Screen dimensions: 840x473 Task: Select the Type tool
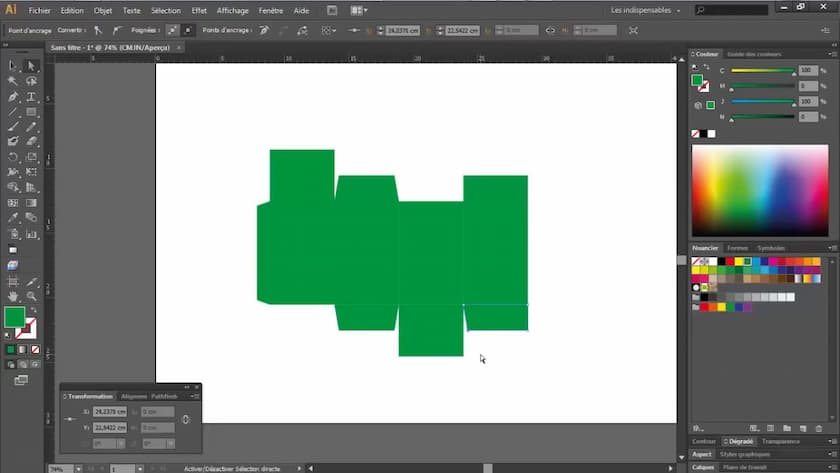(x=31, y=97)
